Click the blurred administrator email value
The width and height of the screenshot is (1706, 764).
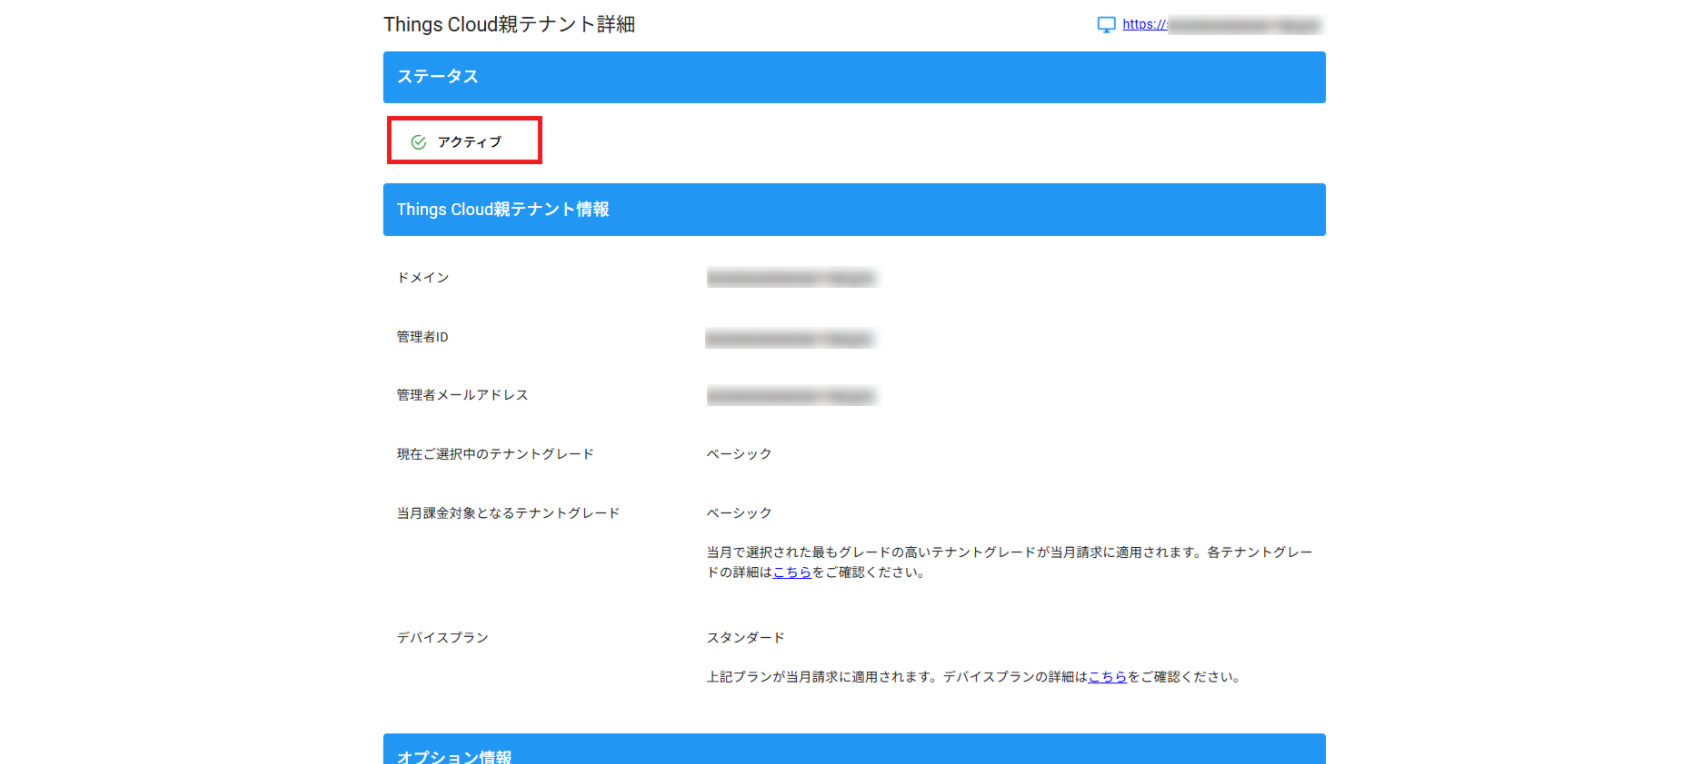(x=791, y=397)
